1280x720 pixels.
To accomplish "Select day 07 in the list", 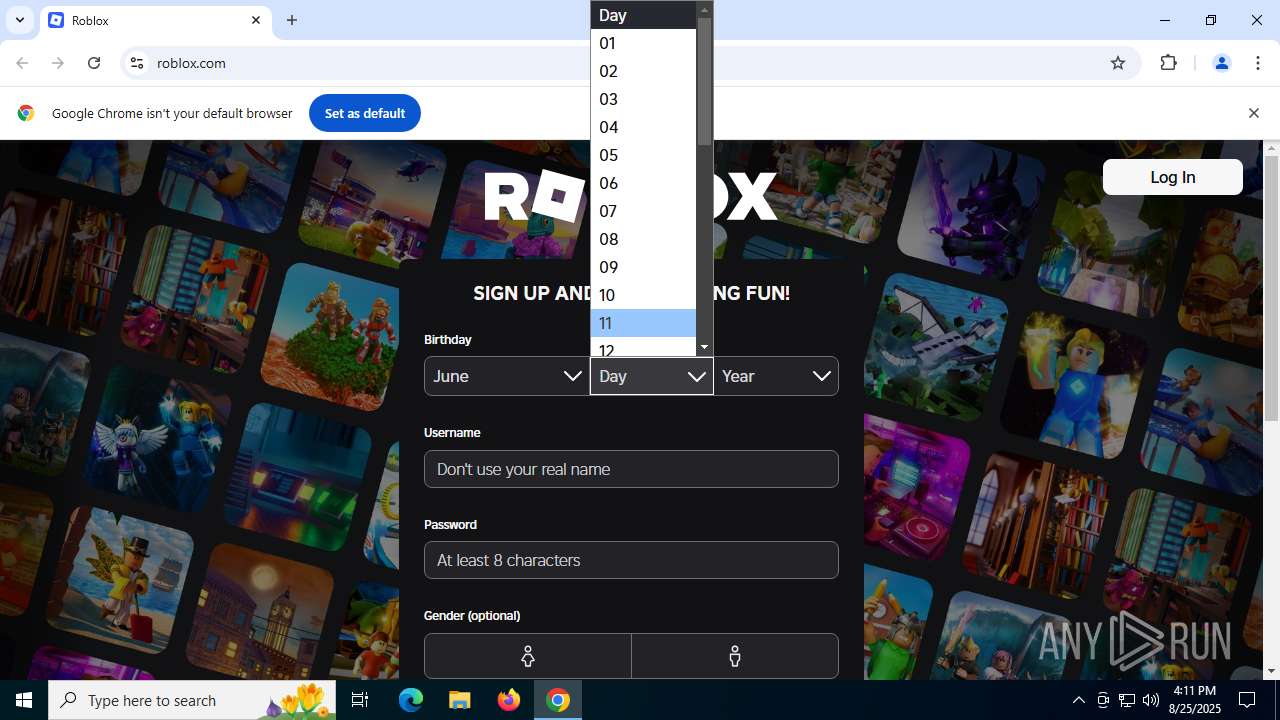I will 643,211.
